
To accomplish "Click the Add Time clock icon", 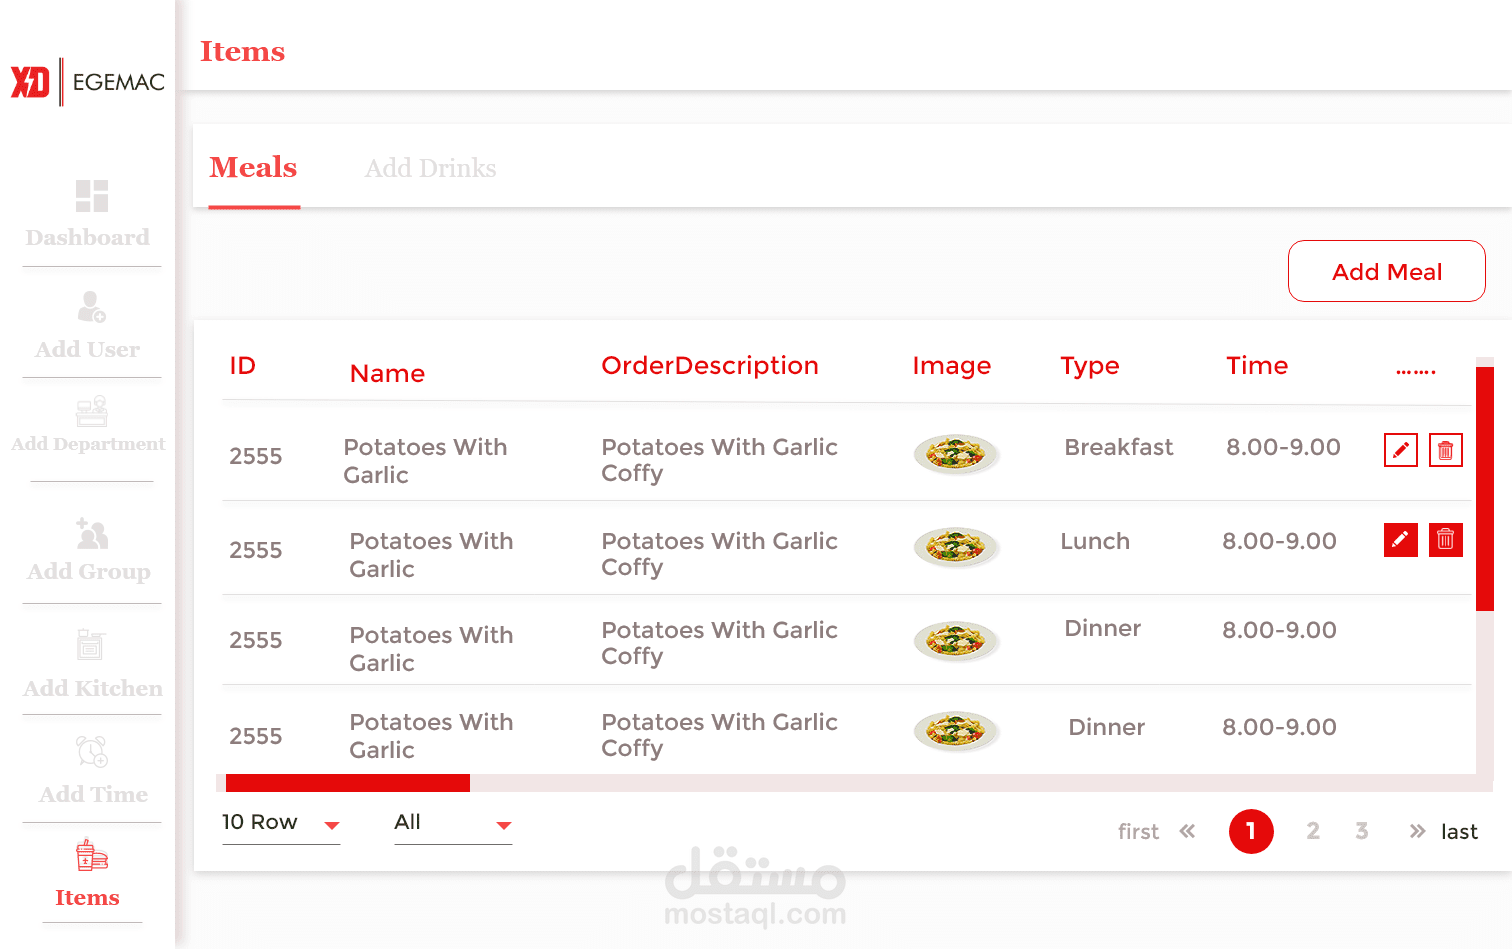I will (x=92, y=751).
